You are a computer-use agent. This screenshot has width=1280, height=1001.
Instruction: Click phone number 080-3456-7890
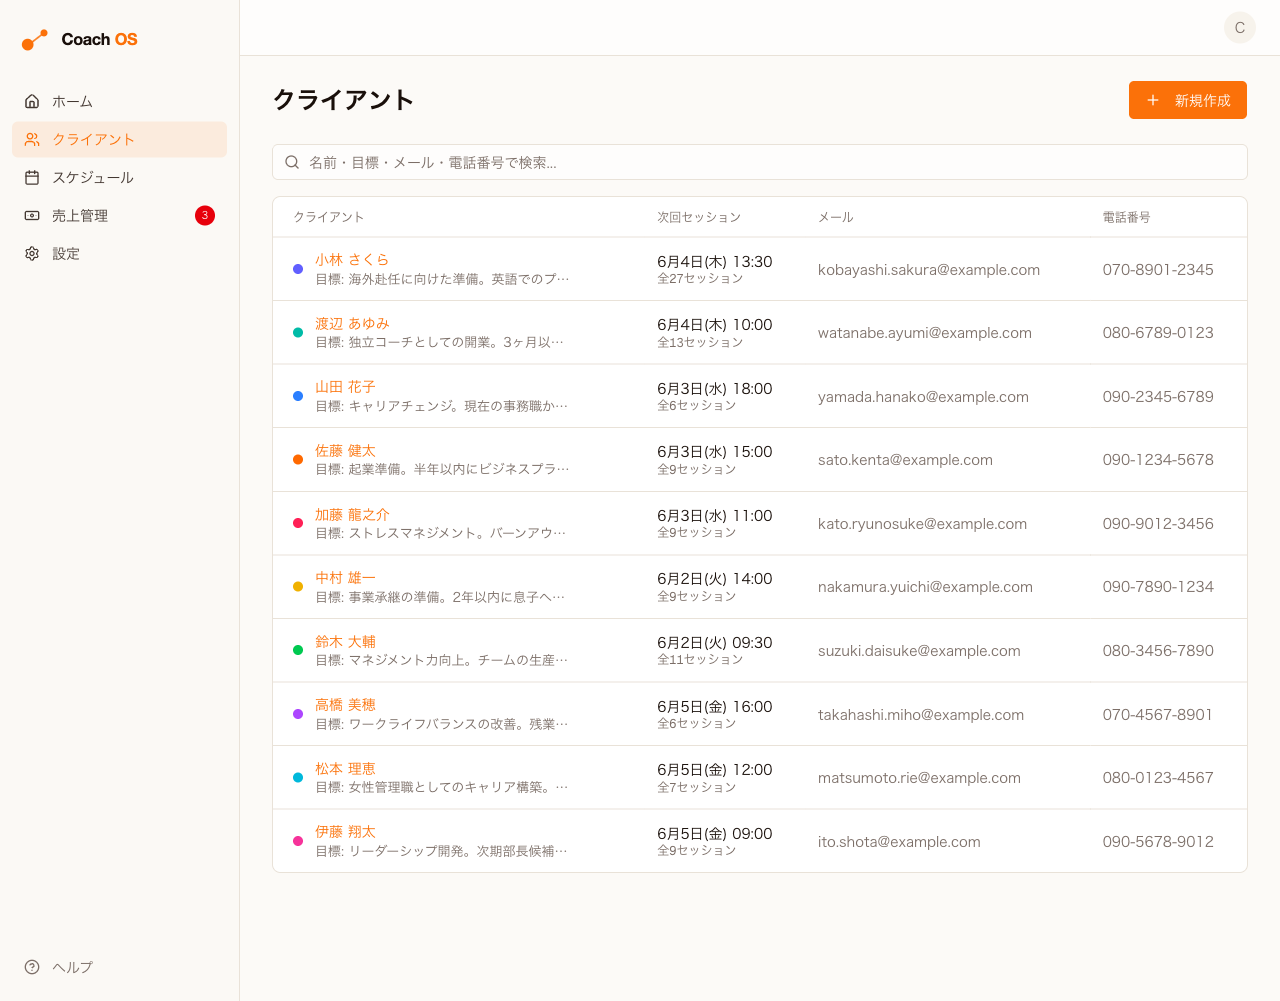click(1158, 651)
